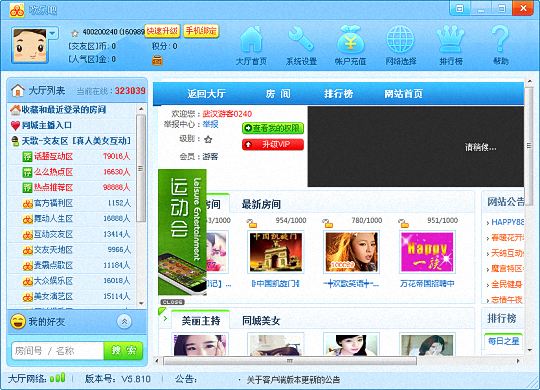Open 双歌笑语 room thumbnail

point(352,252)
